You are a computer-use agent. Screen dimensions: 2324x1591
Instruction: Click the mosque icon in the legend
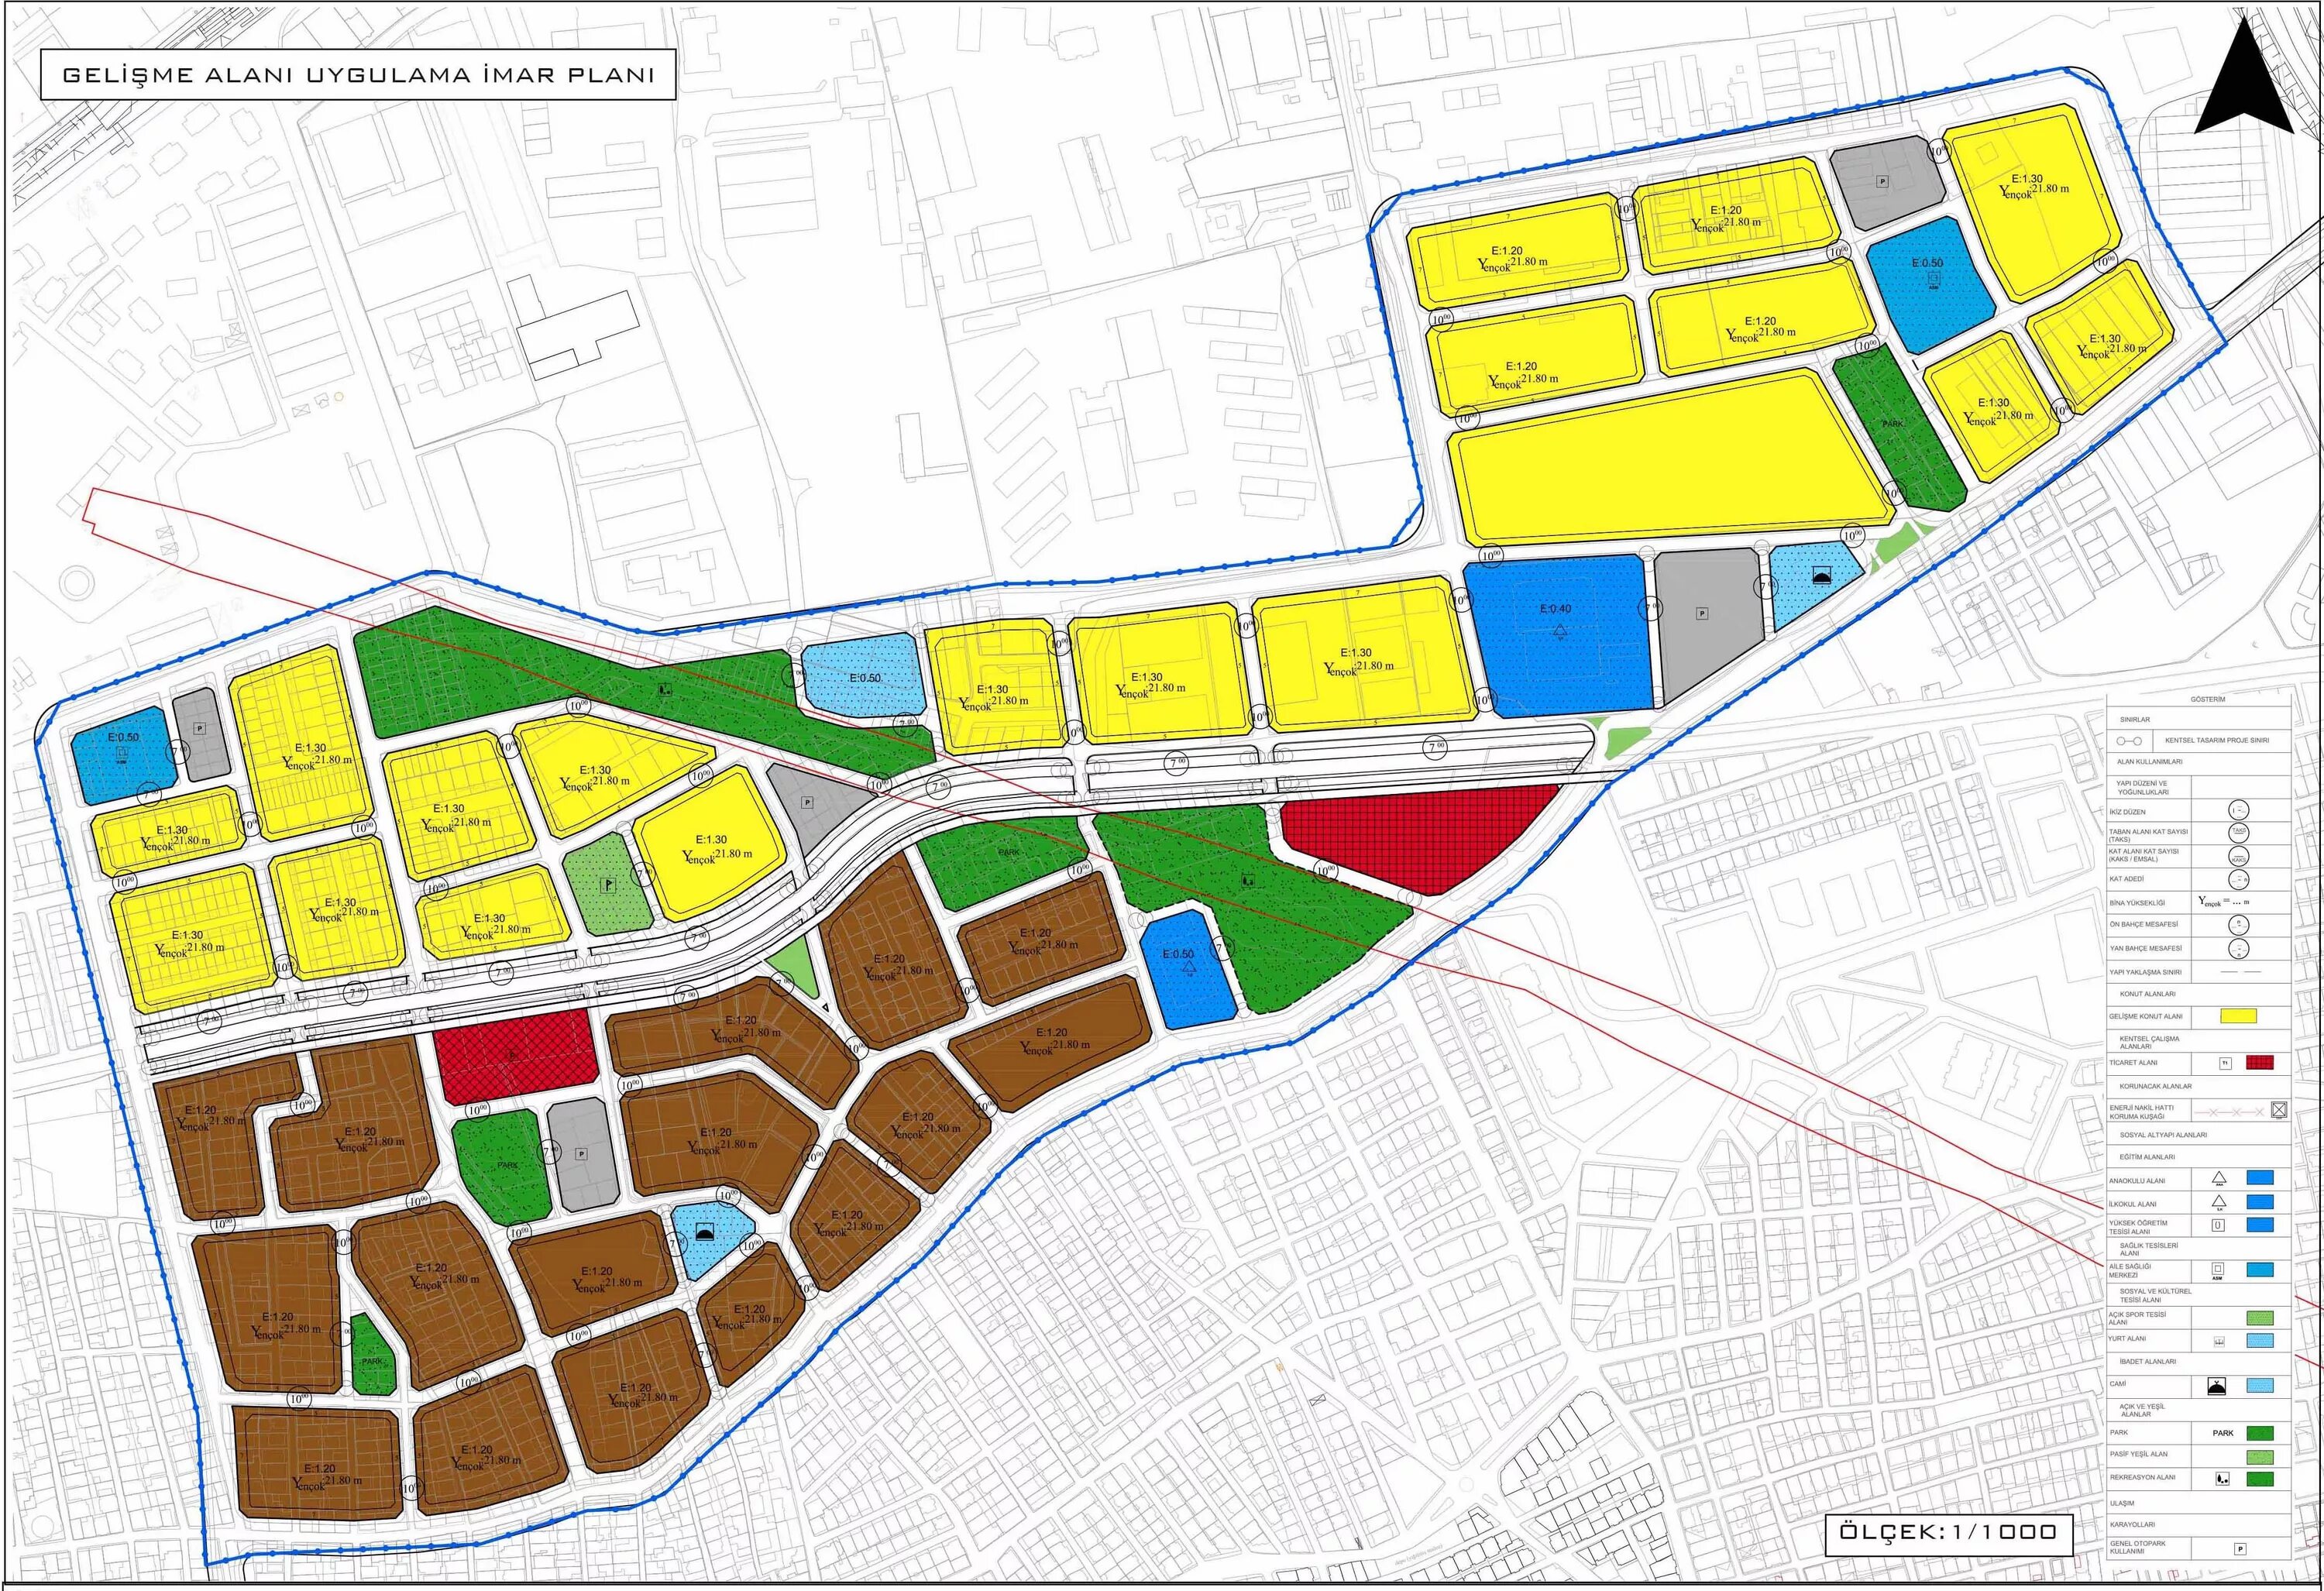(x=2217, y=1386)
